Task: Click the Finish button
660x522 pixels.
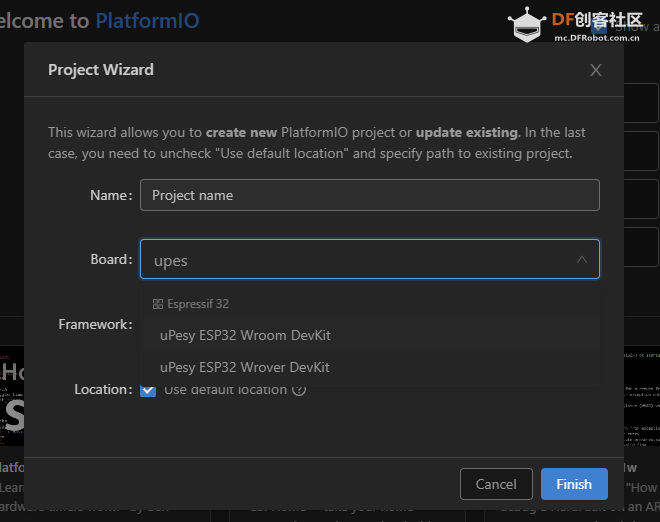Action: tap(574, 484)
